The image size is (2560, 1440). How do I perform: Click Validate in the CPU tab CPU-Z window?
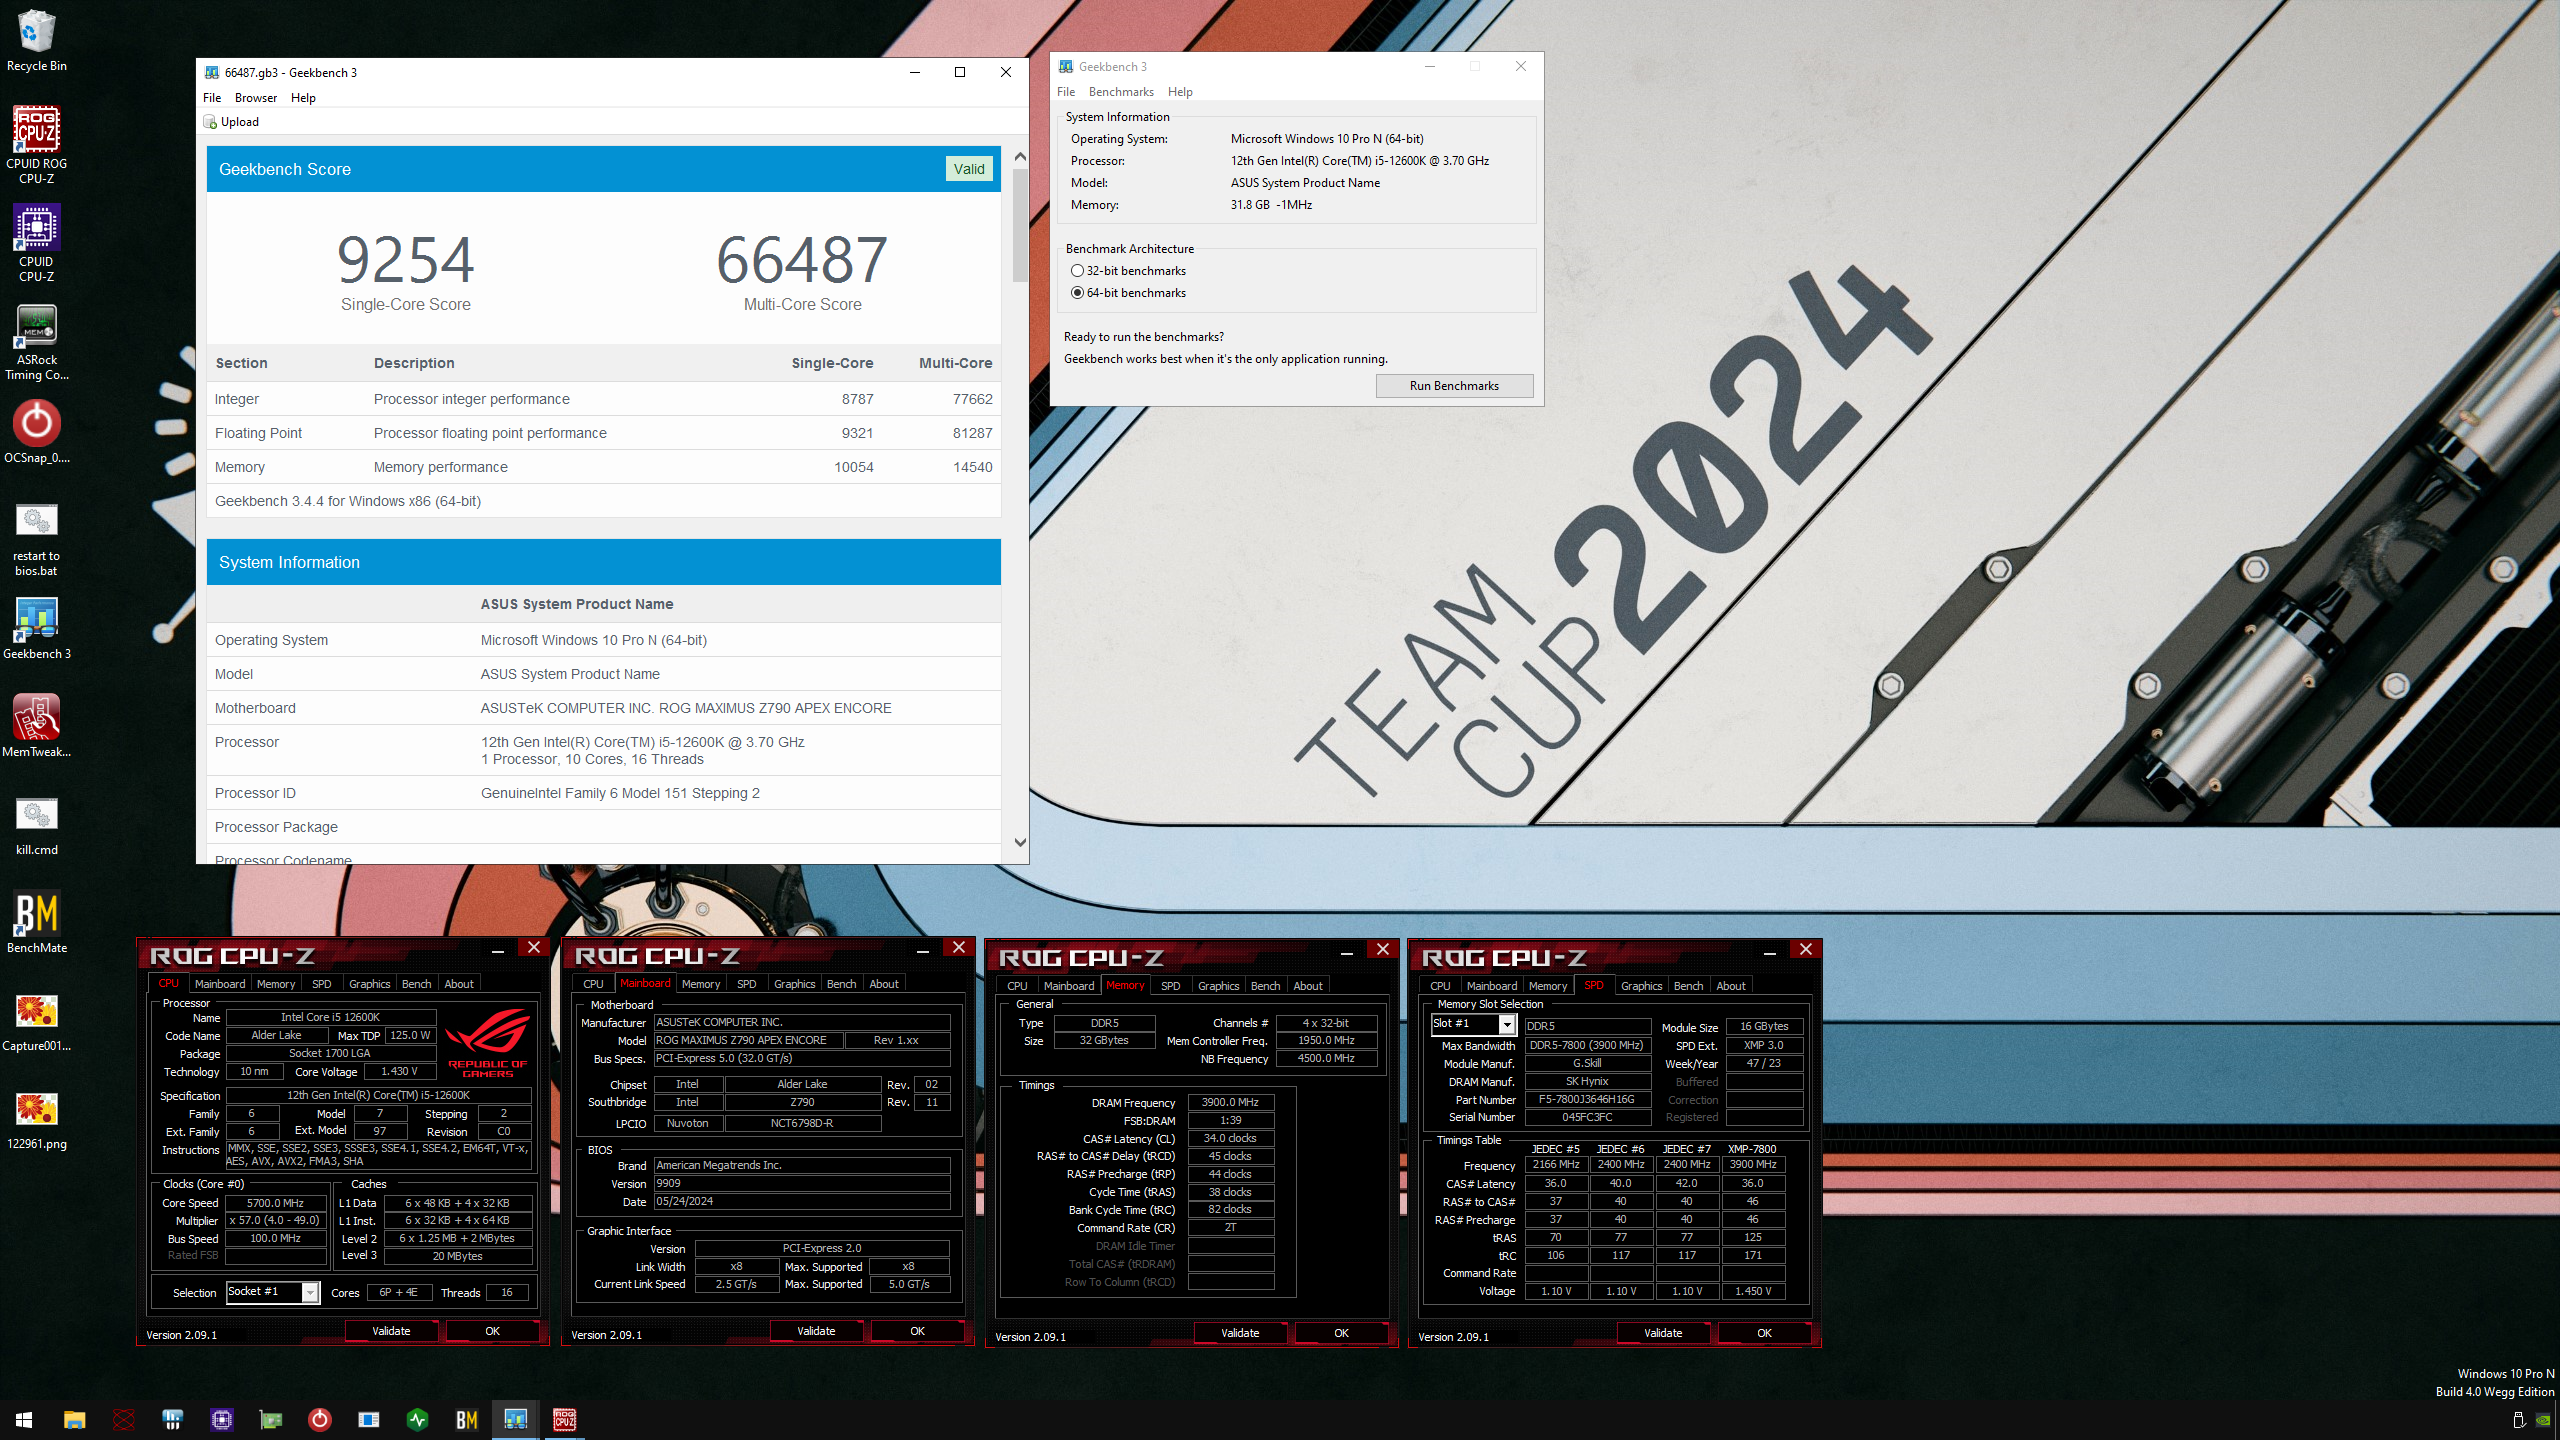[x=391, y=1331]
